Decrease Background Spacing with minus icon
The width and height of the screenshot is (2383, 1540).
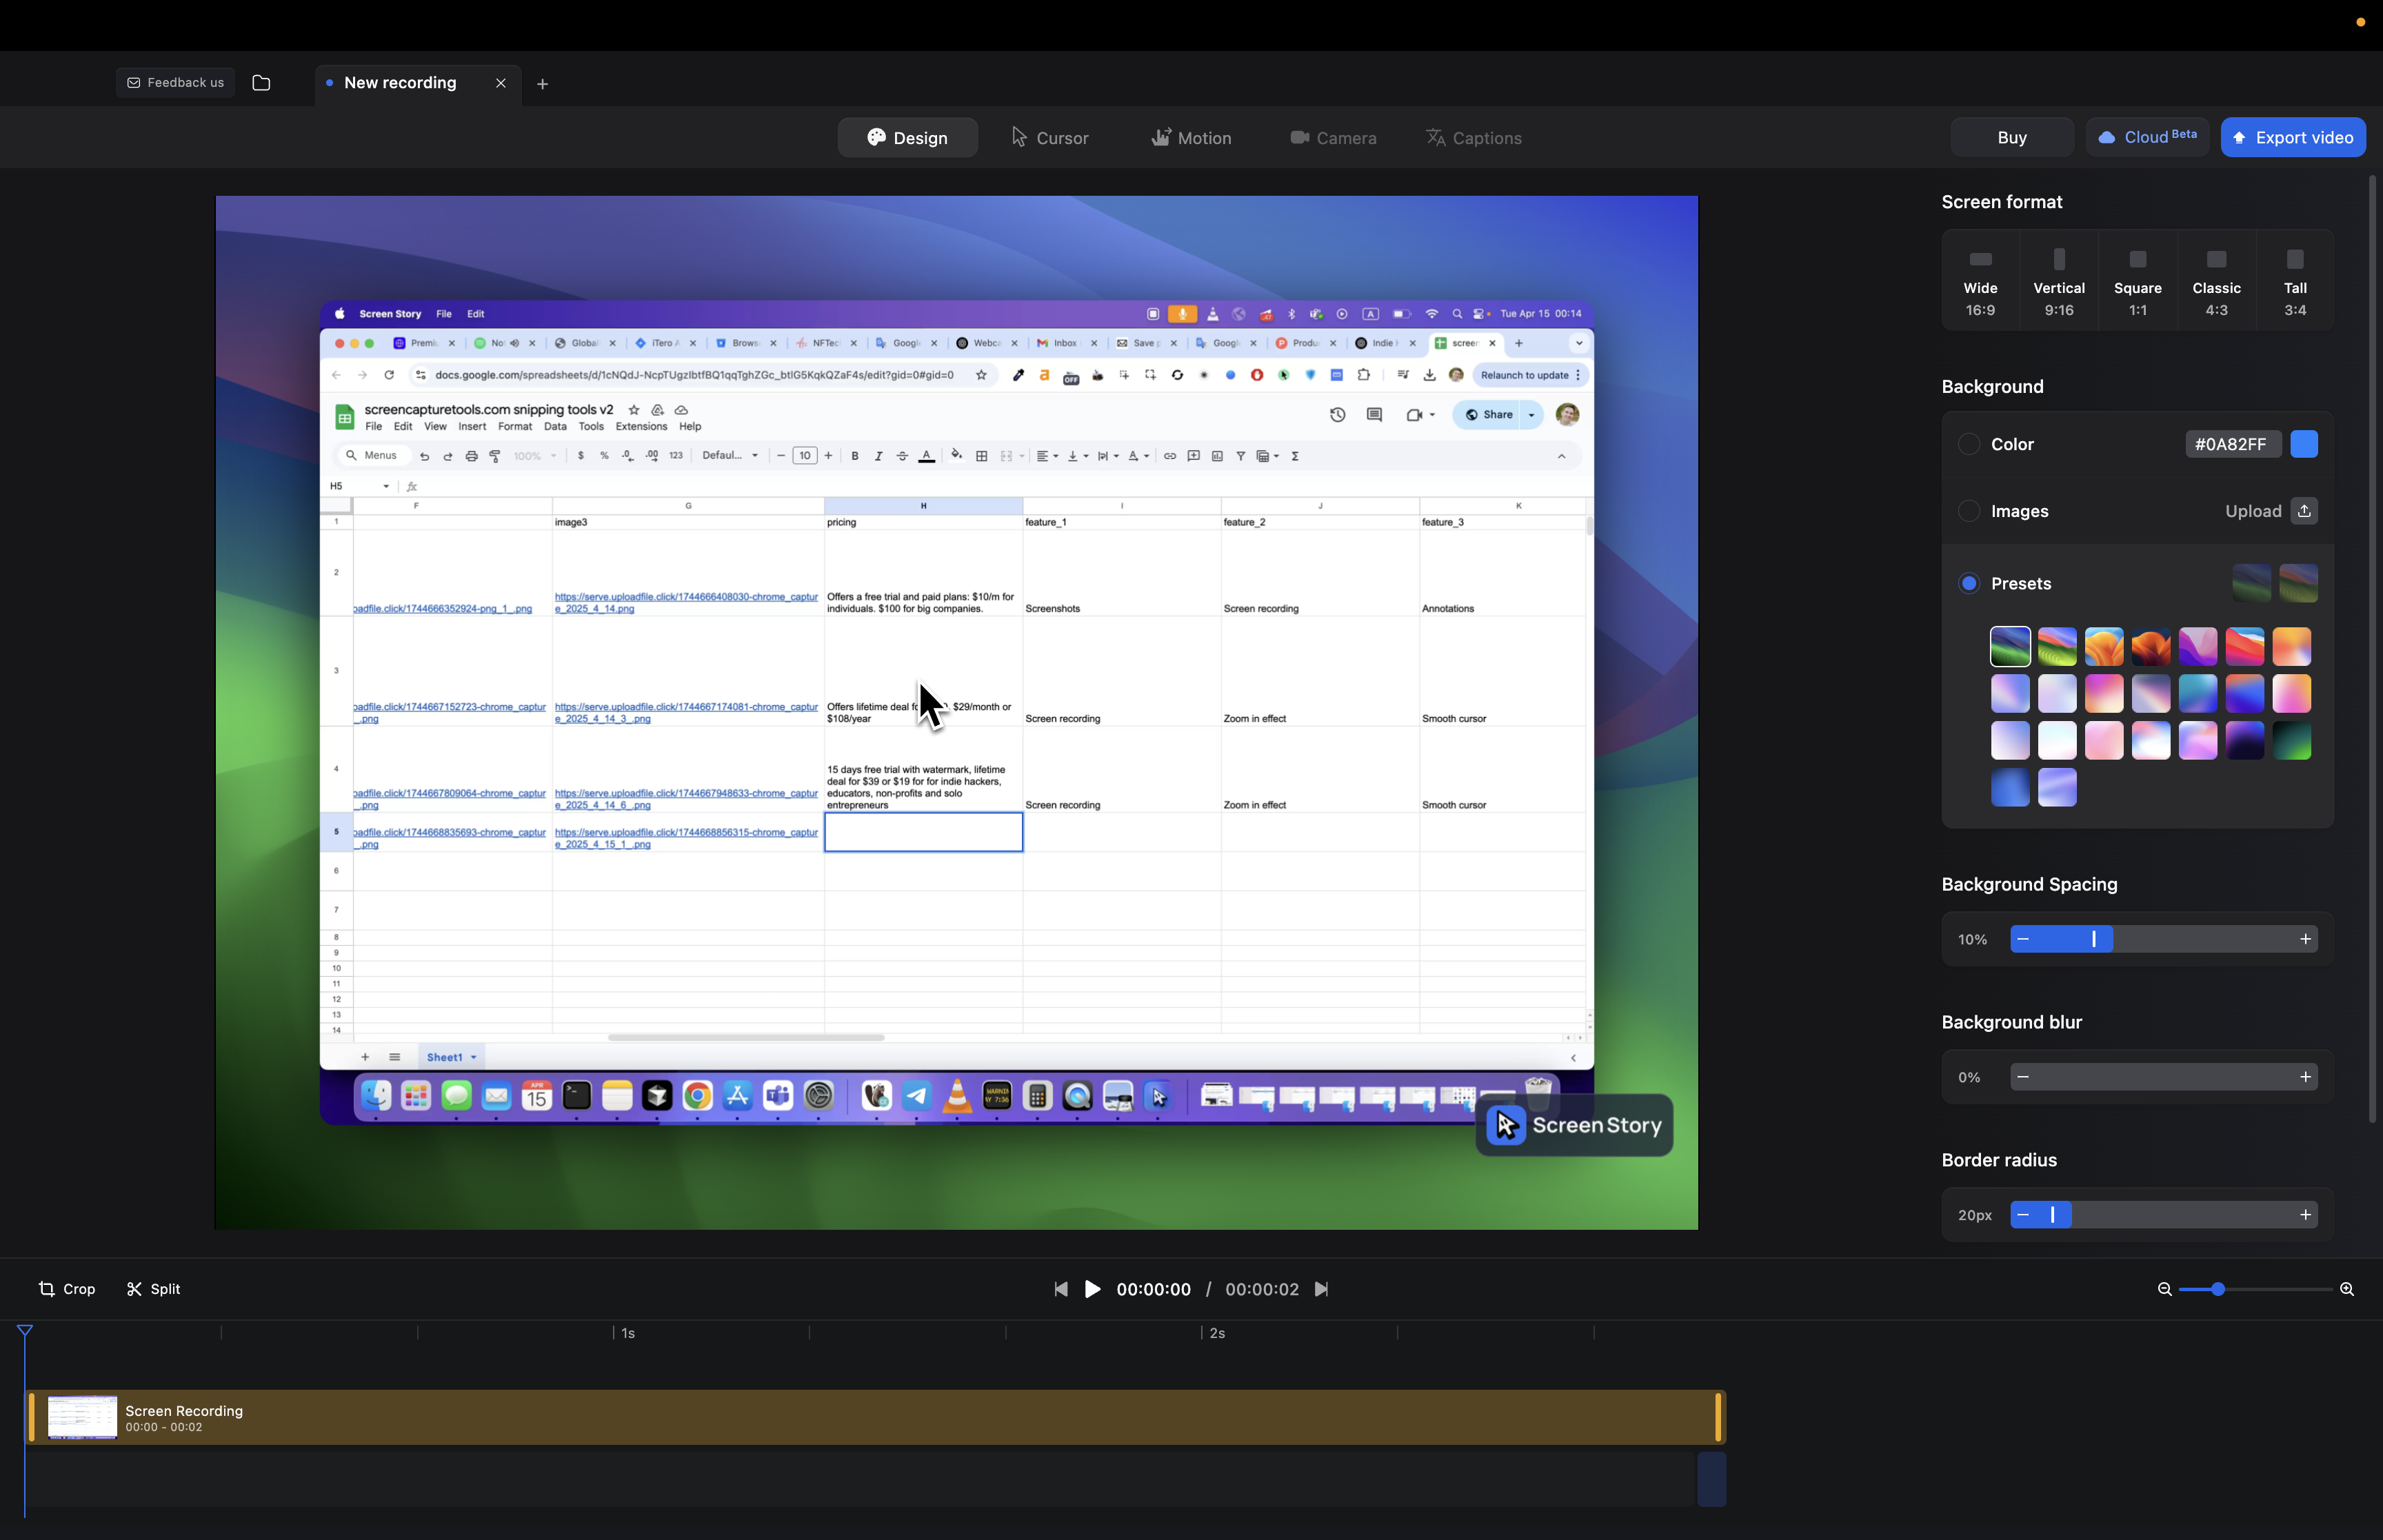2023,939
